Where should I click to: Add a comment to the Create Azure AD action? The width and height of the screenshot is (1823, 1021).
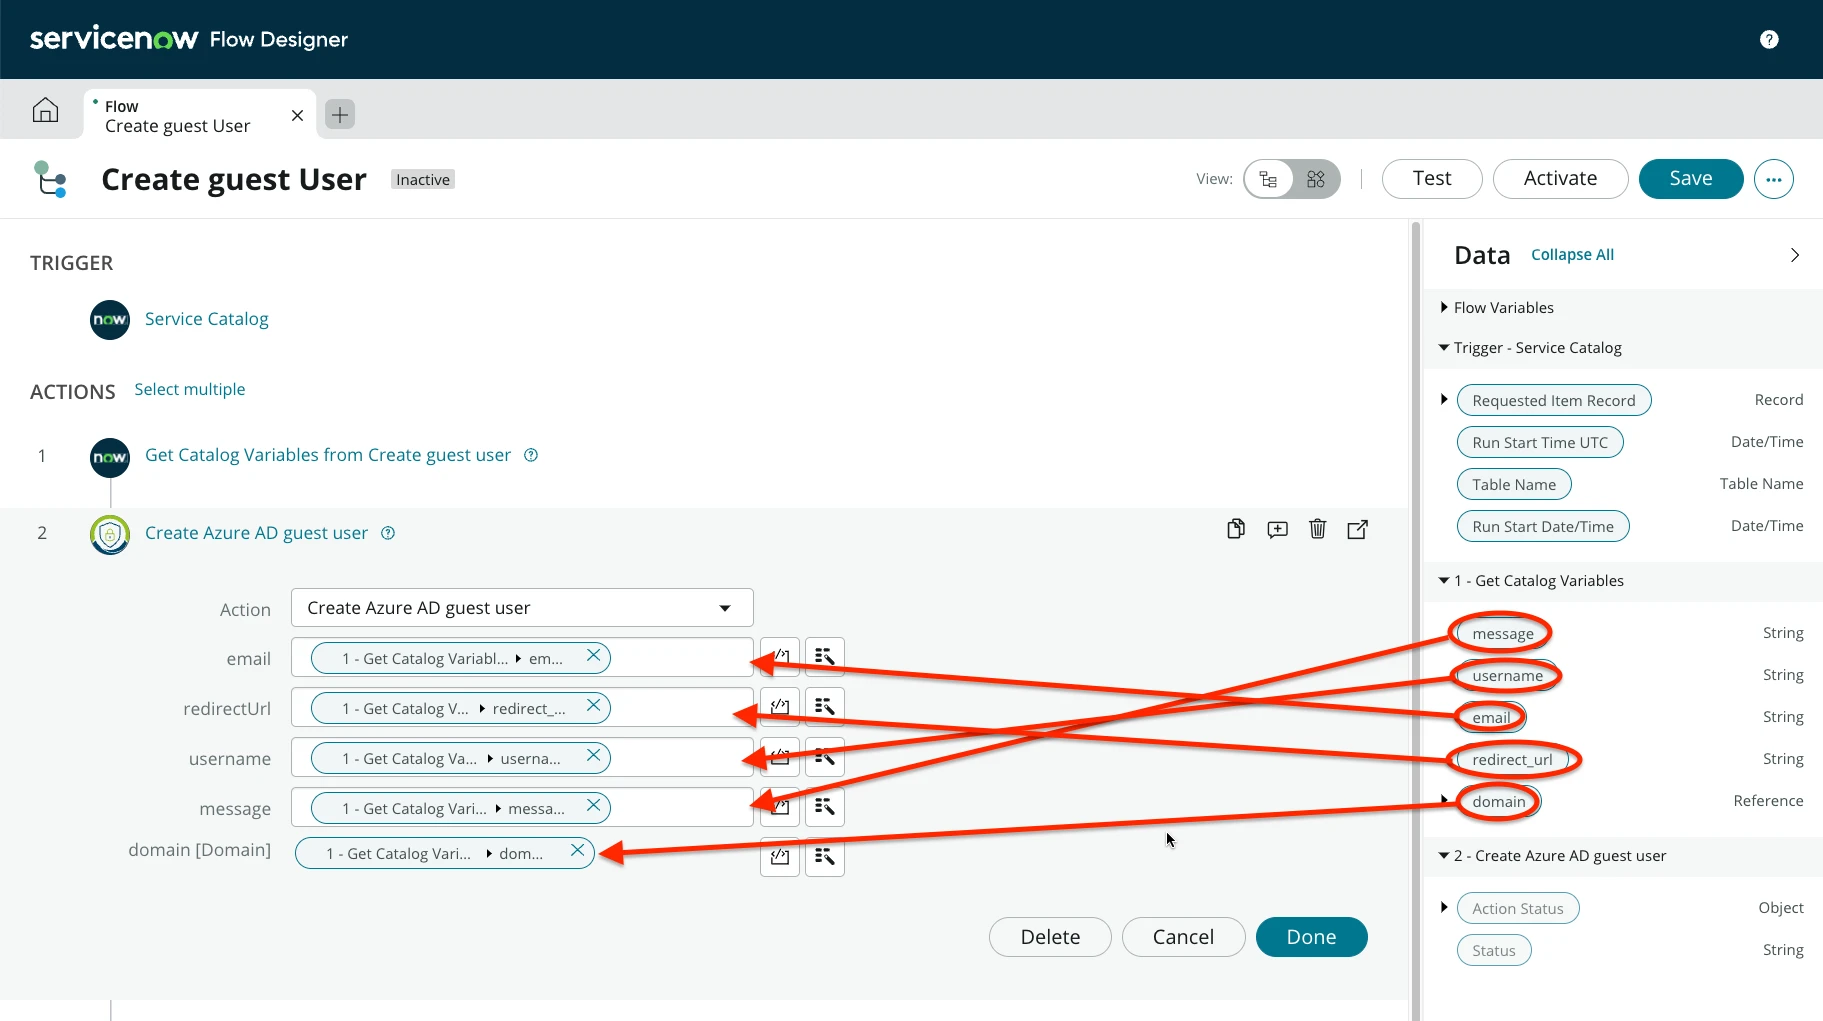pos(1276,529)
